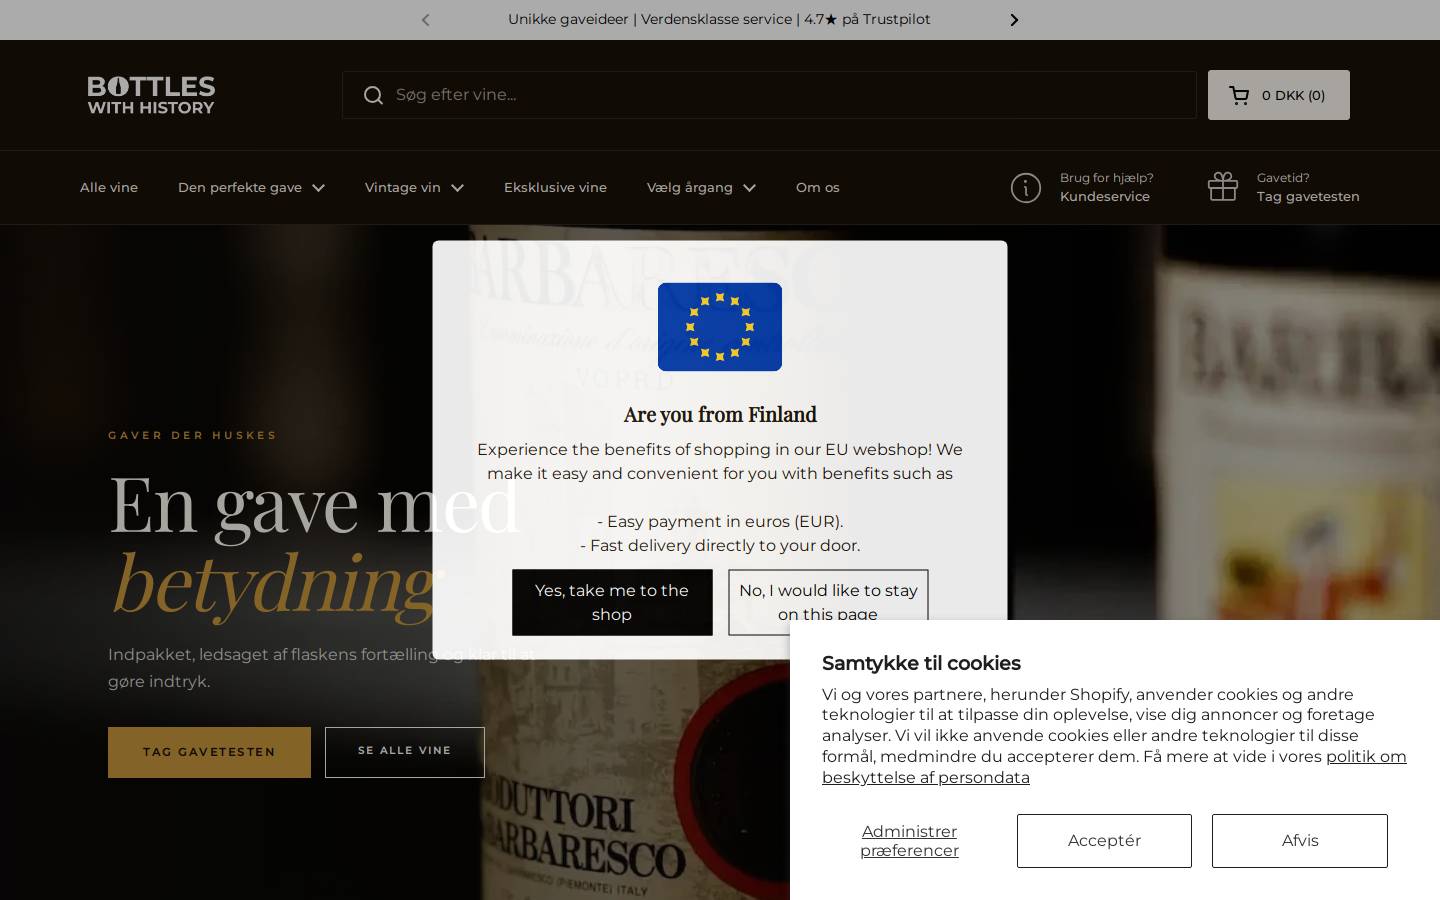Choose 'Yes, take me to the shop'
This screenshot has height=900, width=1440.
click(x=612, y=602)
